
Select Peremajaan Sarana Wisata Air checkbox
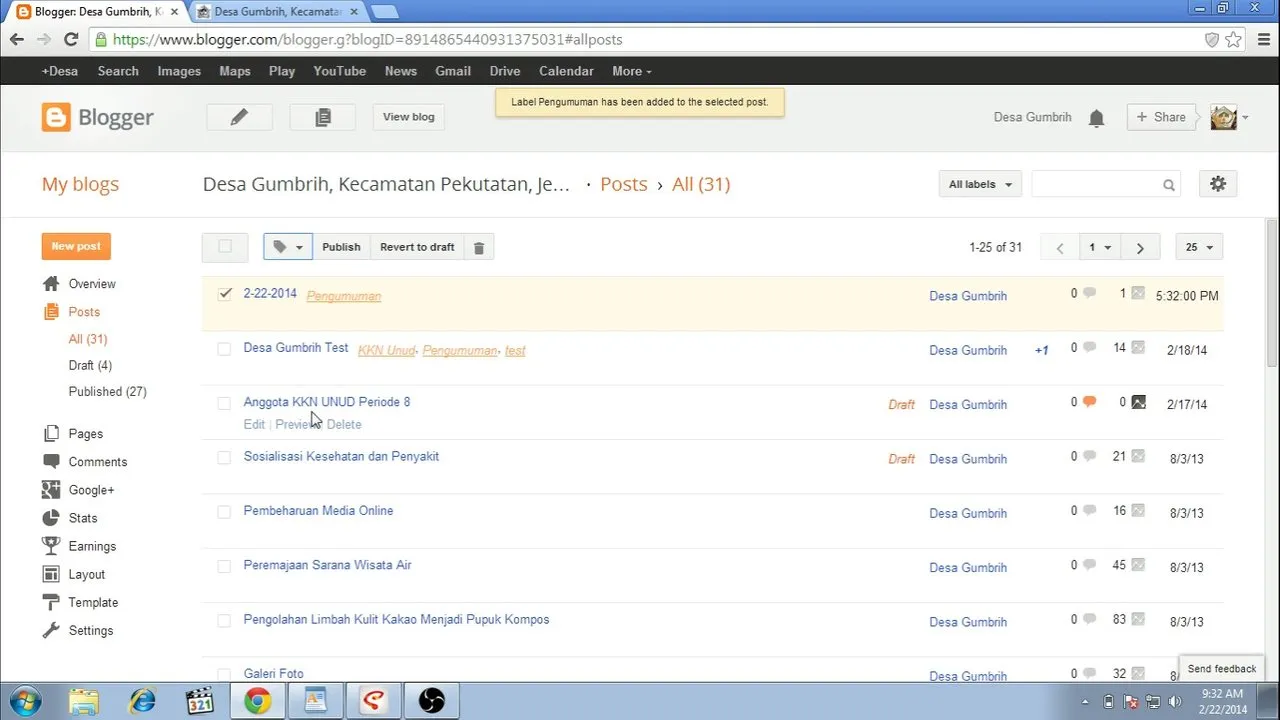224,566
